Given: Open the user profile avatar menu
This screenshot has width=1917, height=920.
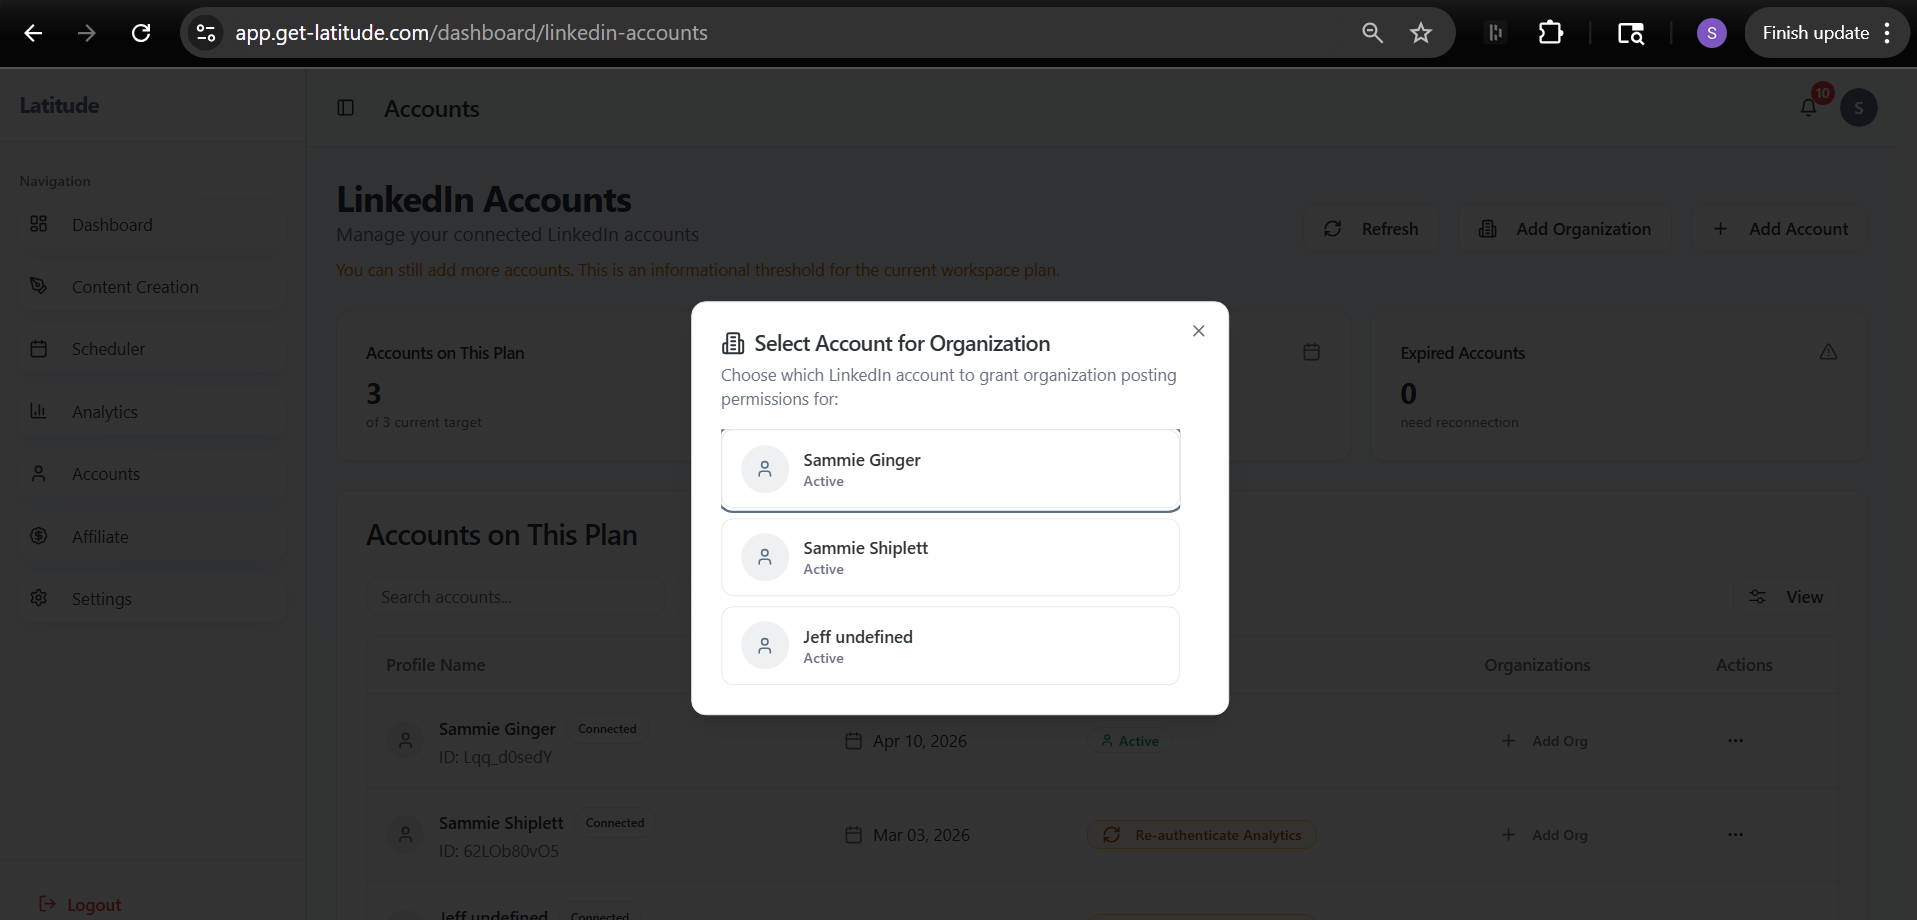Looking at the screenshot, I should pyautogui.click(x=1858, y=108).
